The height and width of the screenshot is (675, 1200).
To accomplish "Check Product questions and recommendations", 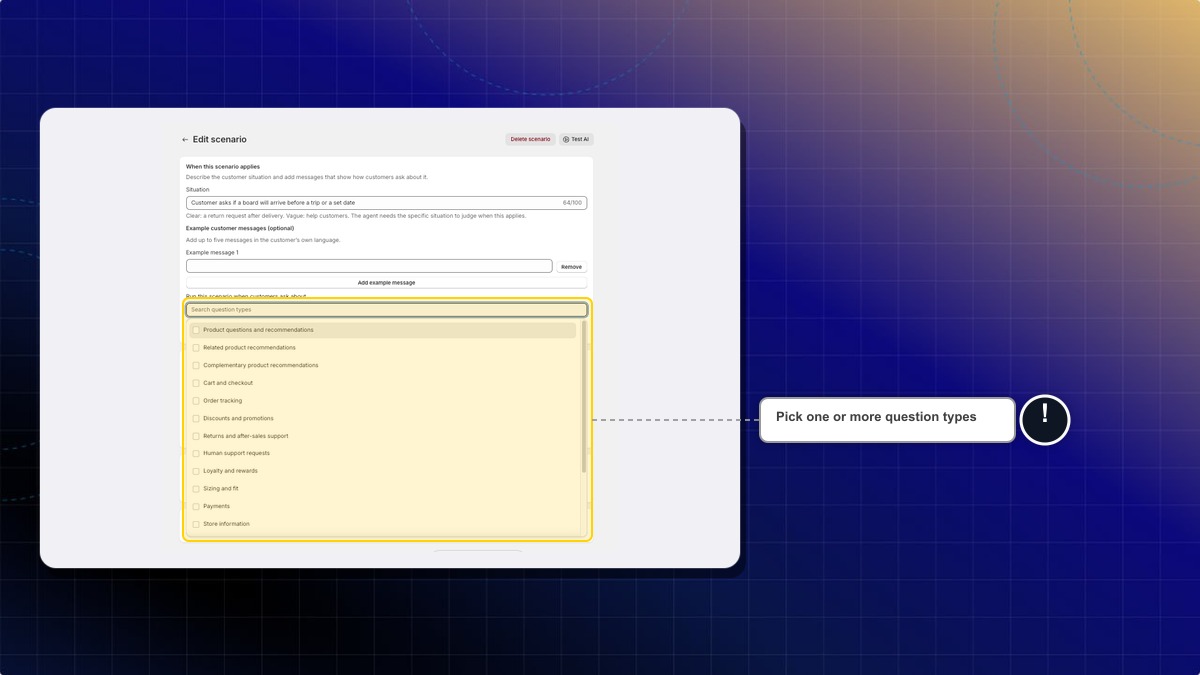I will (196, 330).
